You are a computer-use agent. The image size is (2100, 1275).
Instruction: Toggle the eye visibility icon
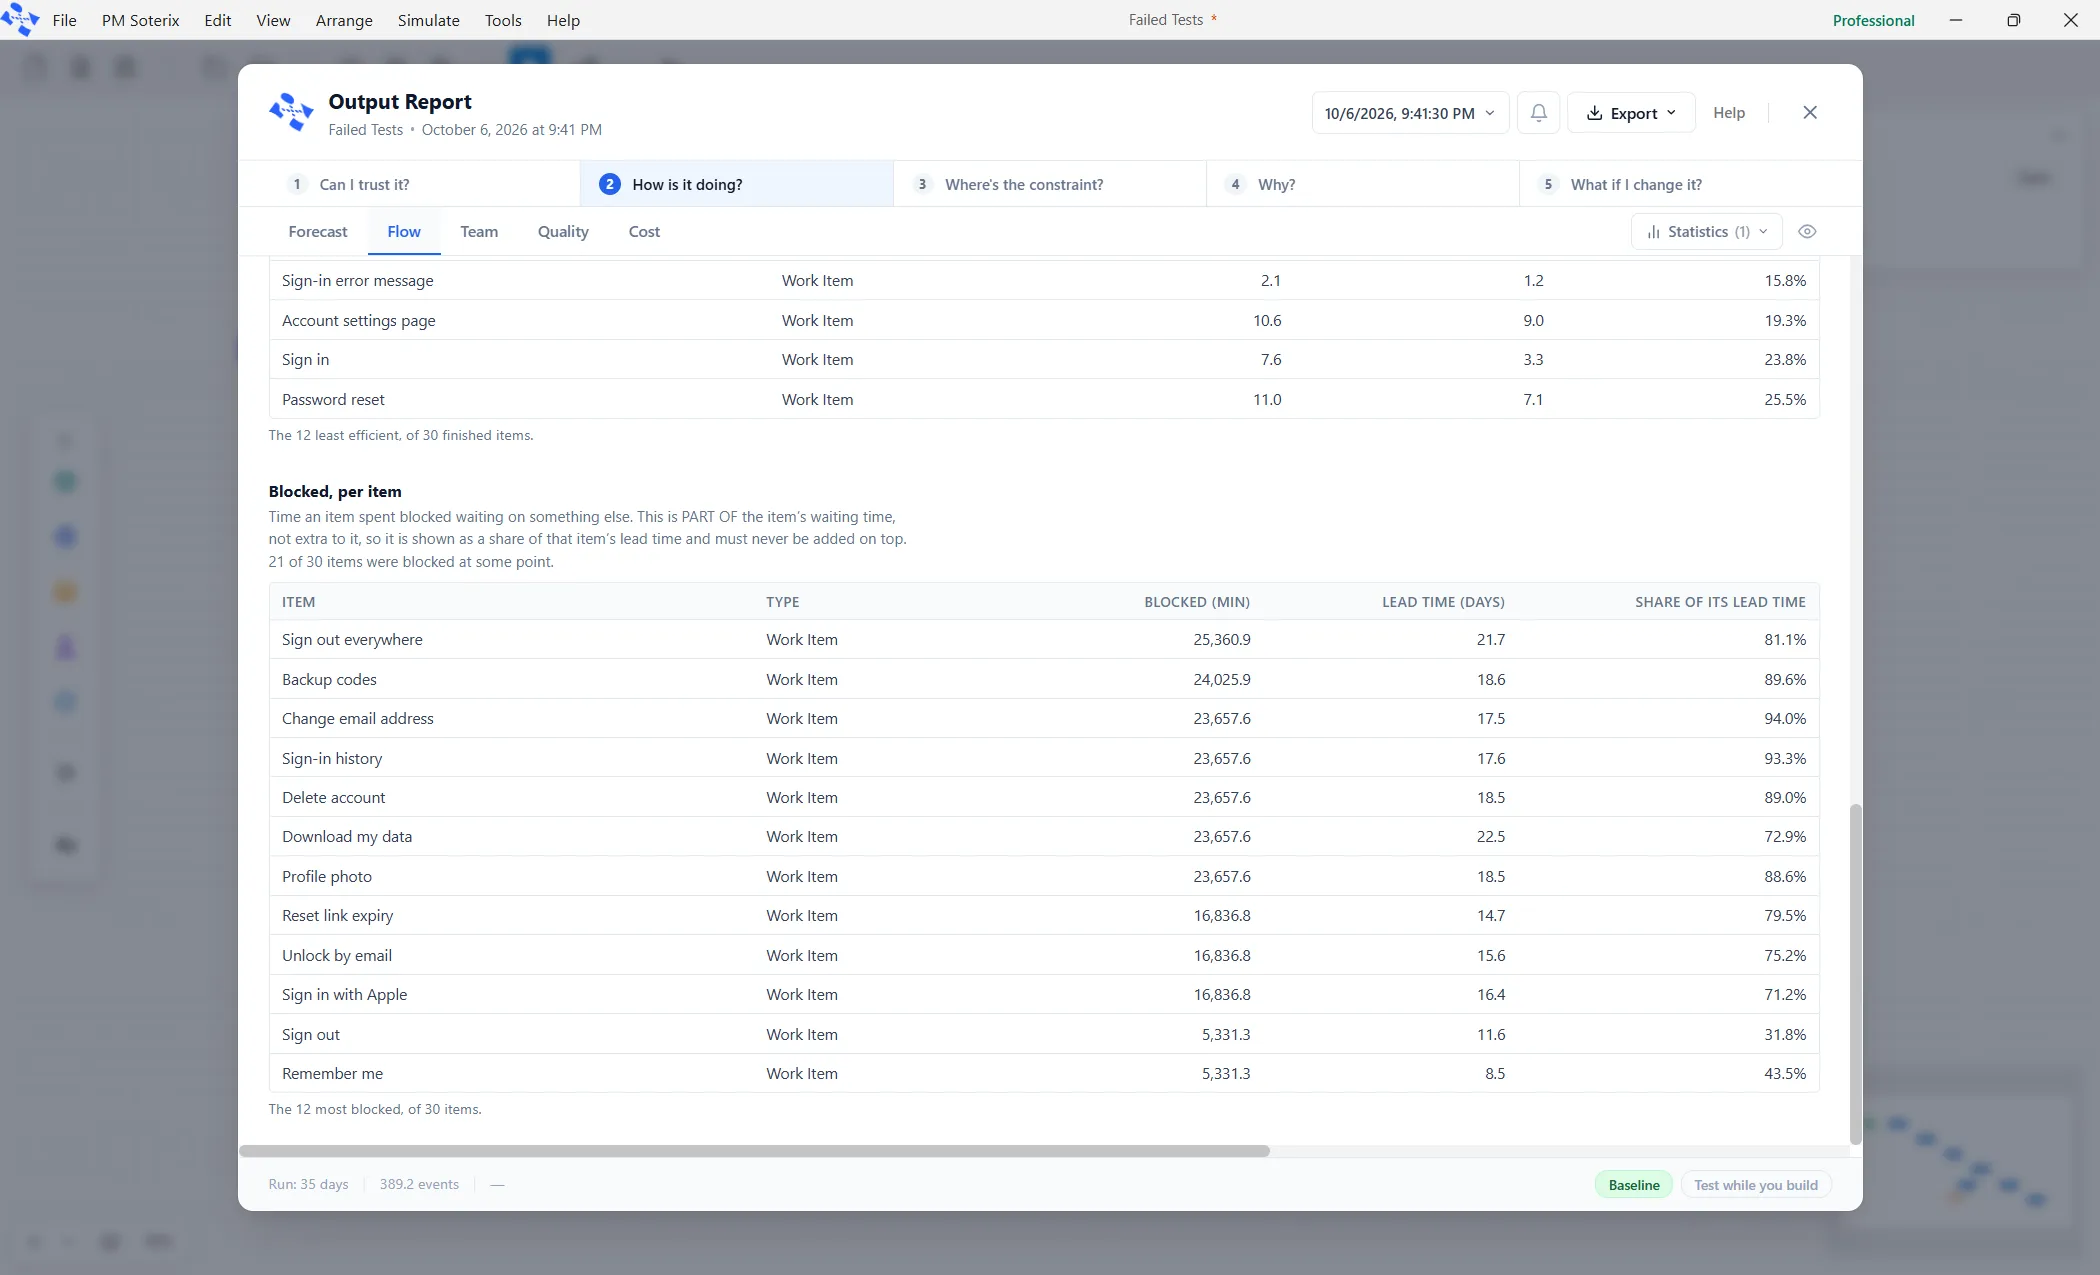(1807, 232)
